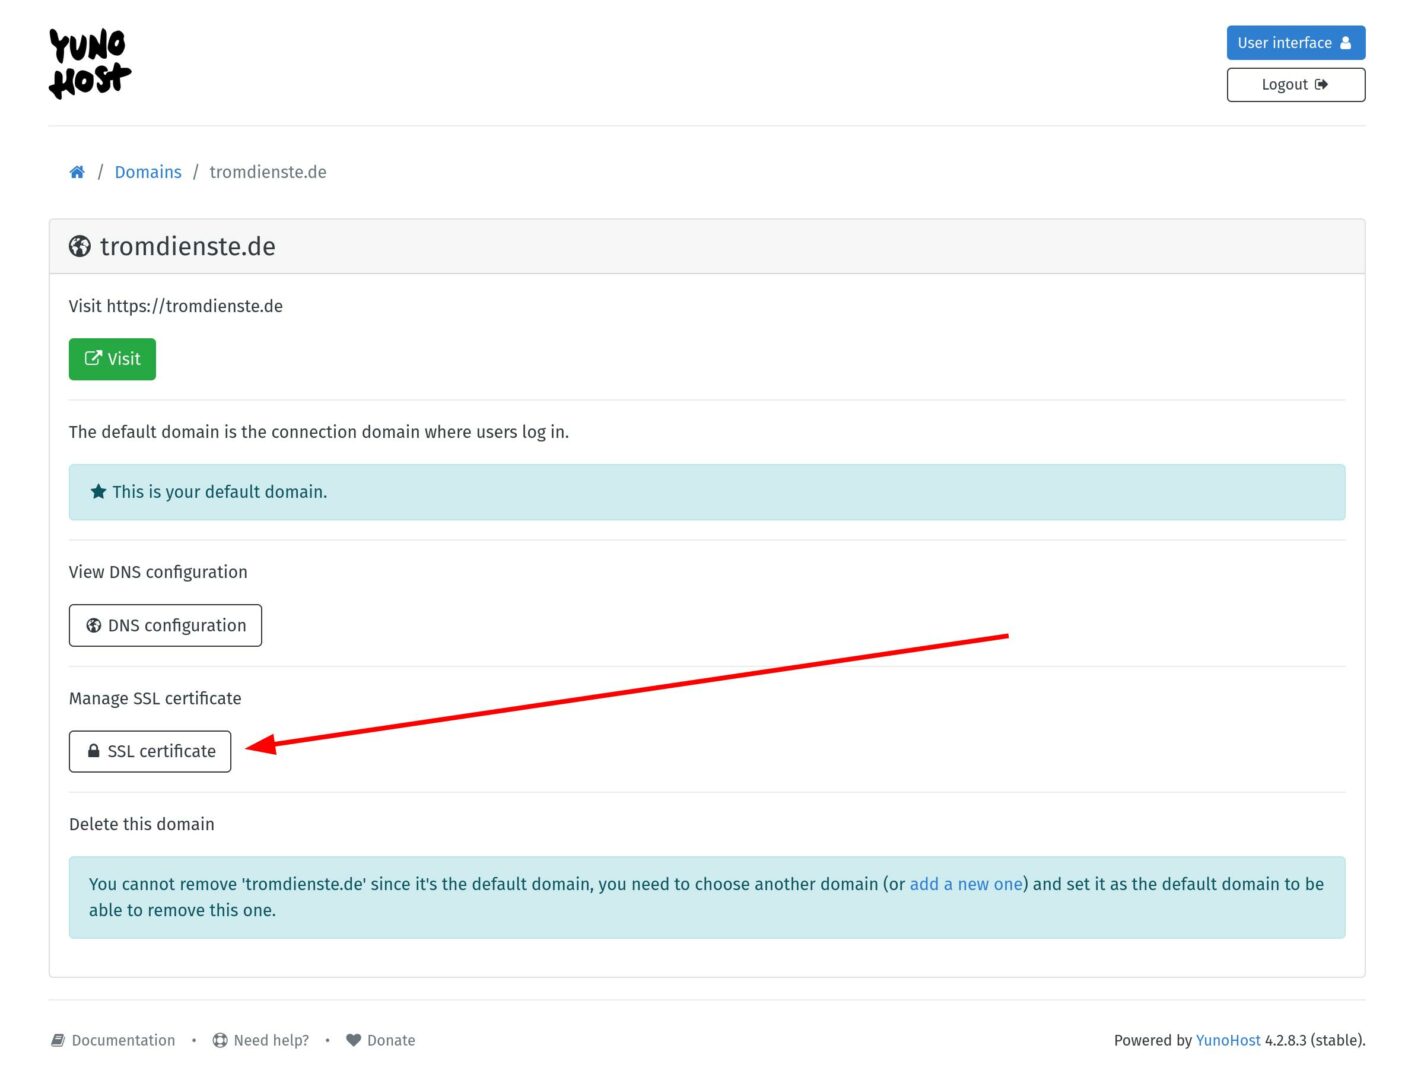Log out using the Logout button
The image size is (1405, 1080).
[x=1295, y=85]
